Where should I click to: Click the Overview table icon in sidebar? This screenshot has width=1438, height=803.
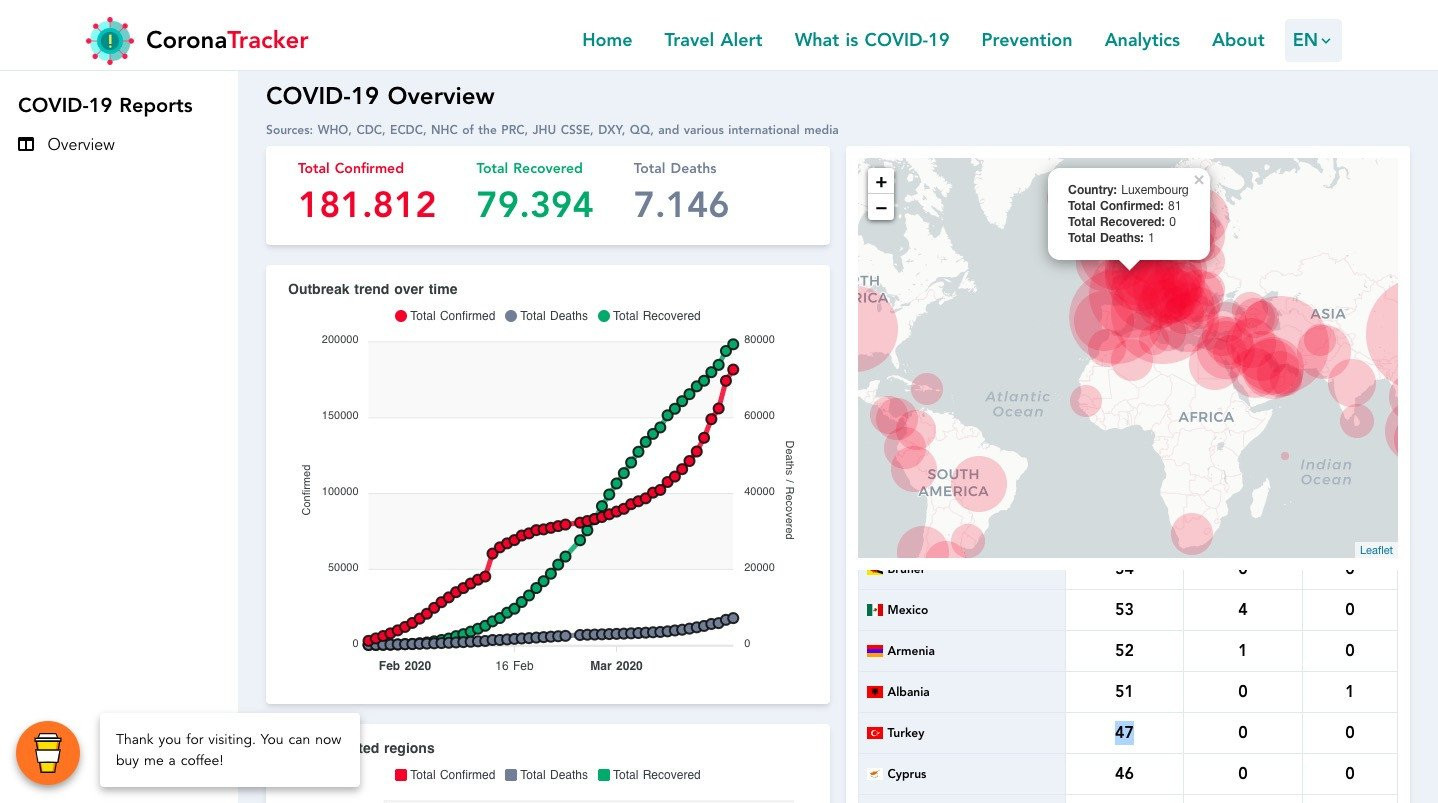click(27, 145)
